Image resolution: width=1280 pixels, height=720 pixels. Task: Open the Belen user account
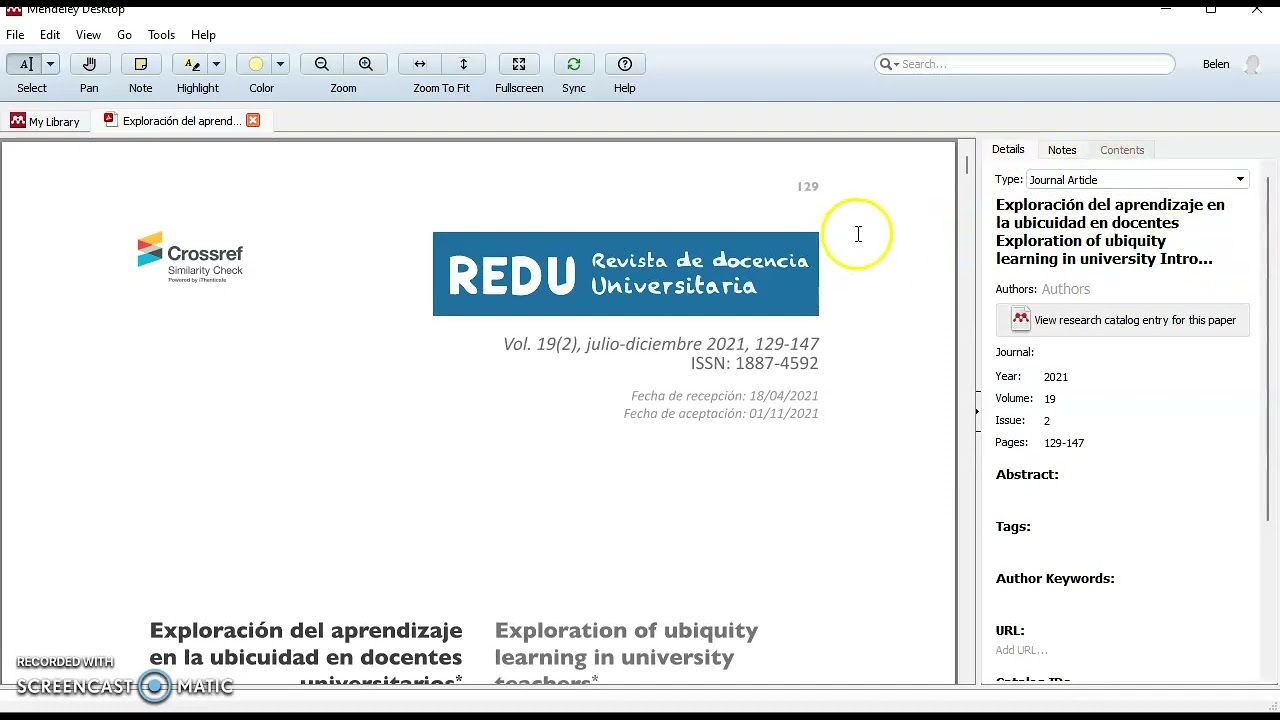click(x=1216, y=64)
